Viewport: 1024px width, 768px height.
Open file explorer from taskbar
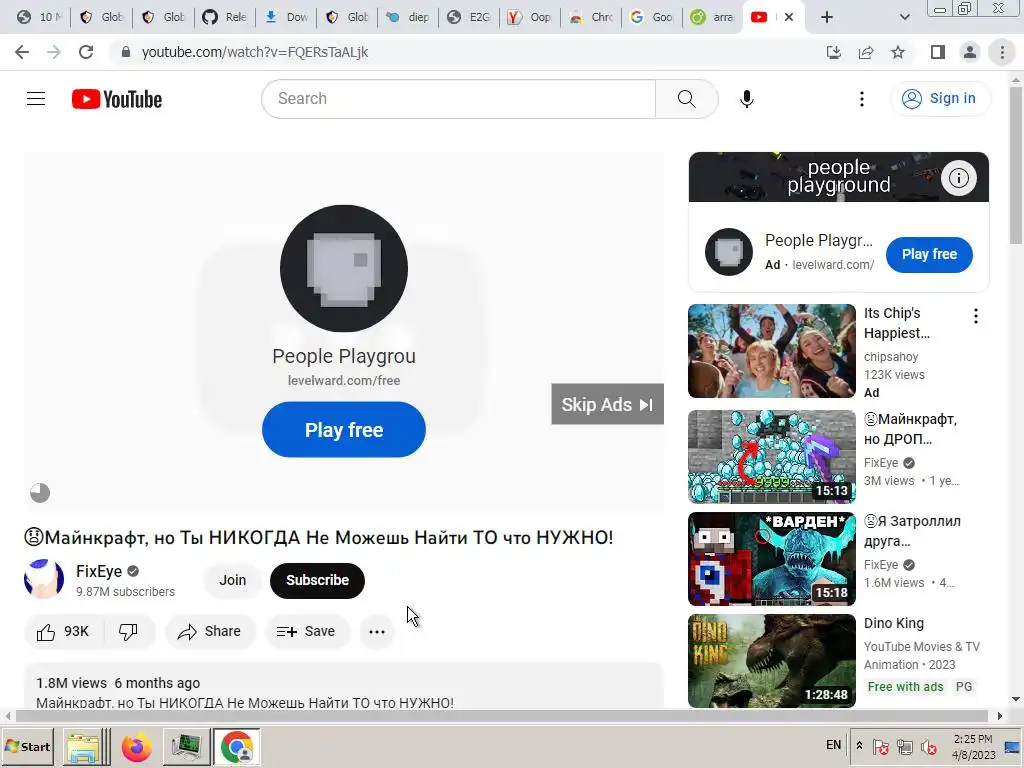(86, 747)
